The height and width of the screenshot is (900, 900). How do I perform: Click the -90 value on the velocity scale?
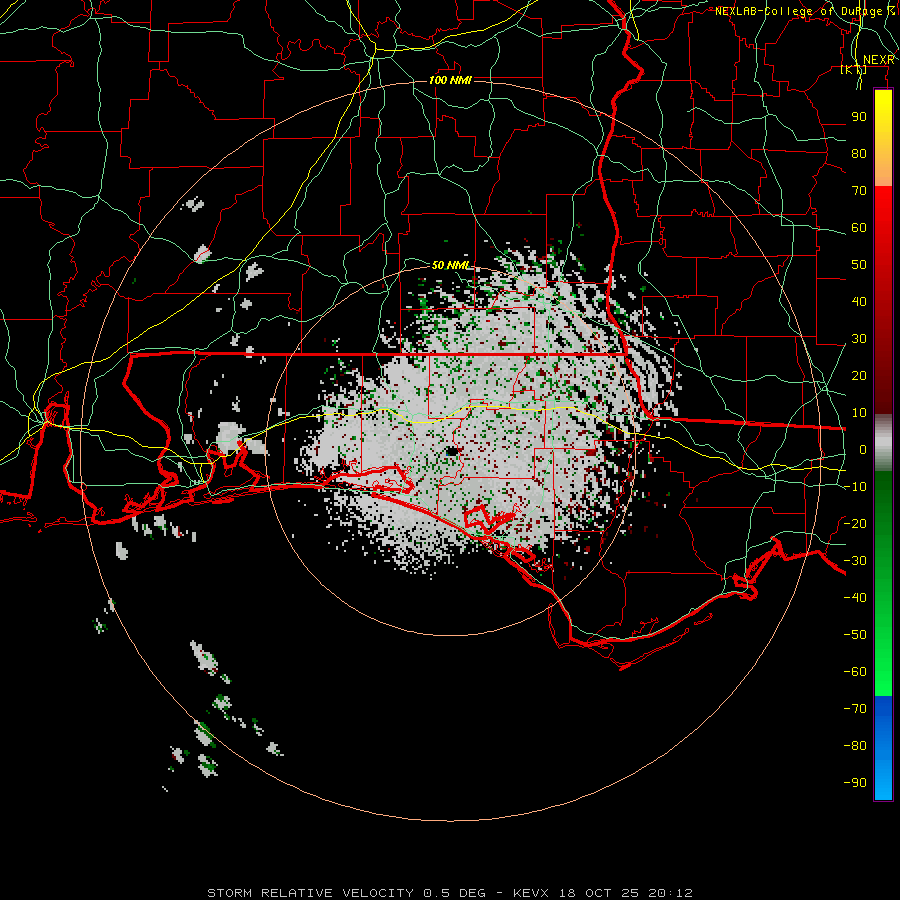(x=855, y=783)
